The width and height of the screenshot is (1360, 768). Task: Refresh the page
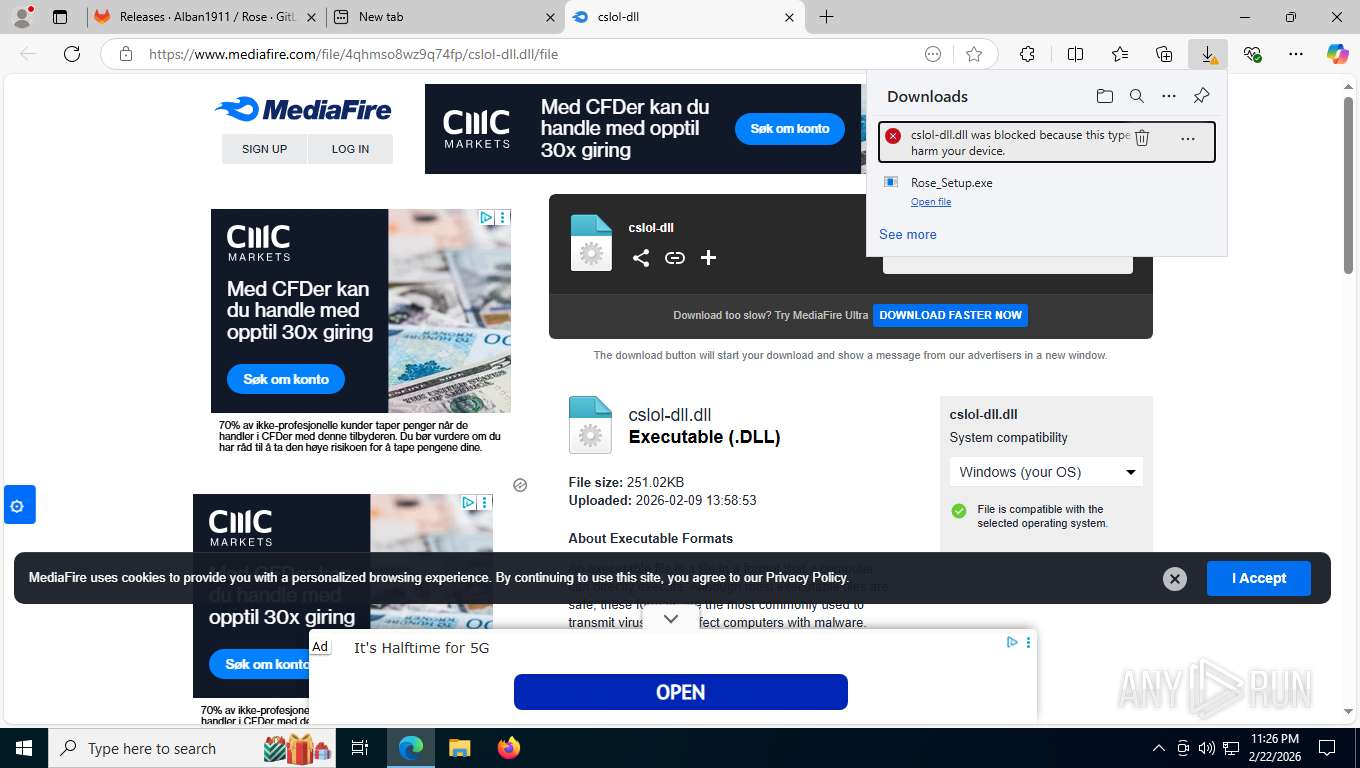(72, 54)
